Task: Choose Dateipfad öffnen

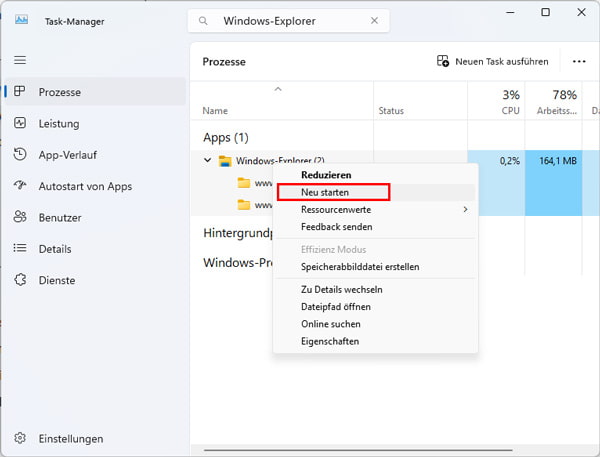Action: click(375, 307)
